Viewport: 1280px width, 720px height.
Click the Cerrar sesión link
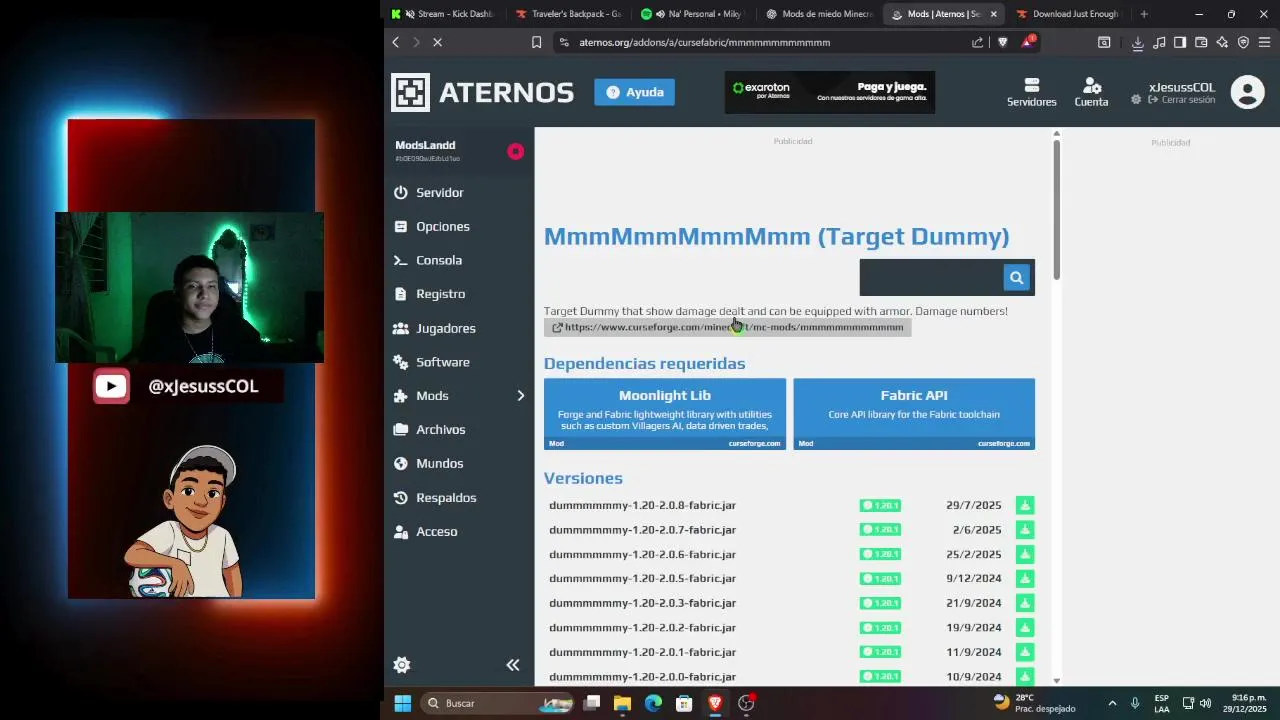click(x=1182, y=100)
